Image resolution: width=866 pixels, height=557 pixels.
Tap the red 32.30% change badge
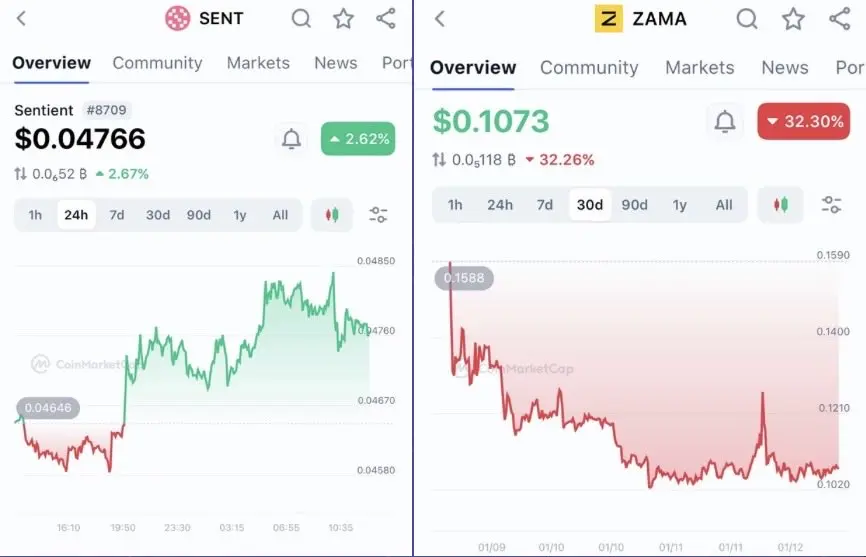[803, 122]
